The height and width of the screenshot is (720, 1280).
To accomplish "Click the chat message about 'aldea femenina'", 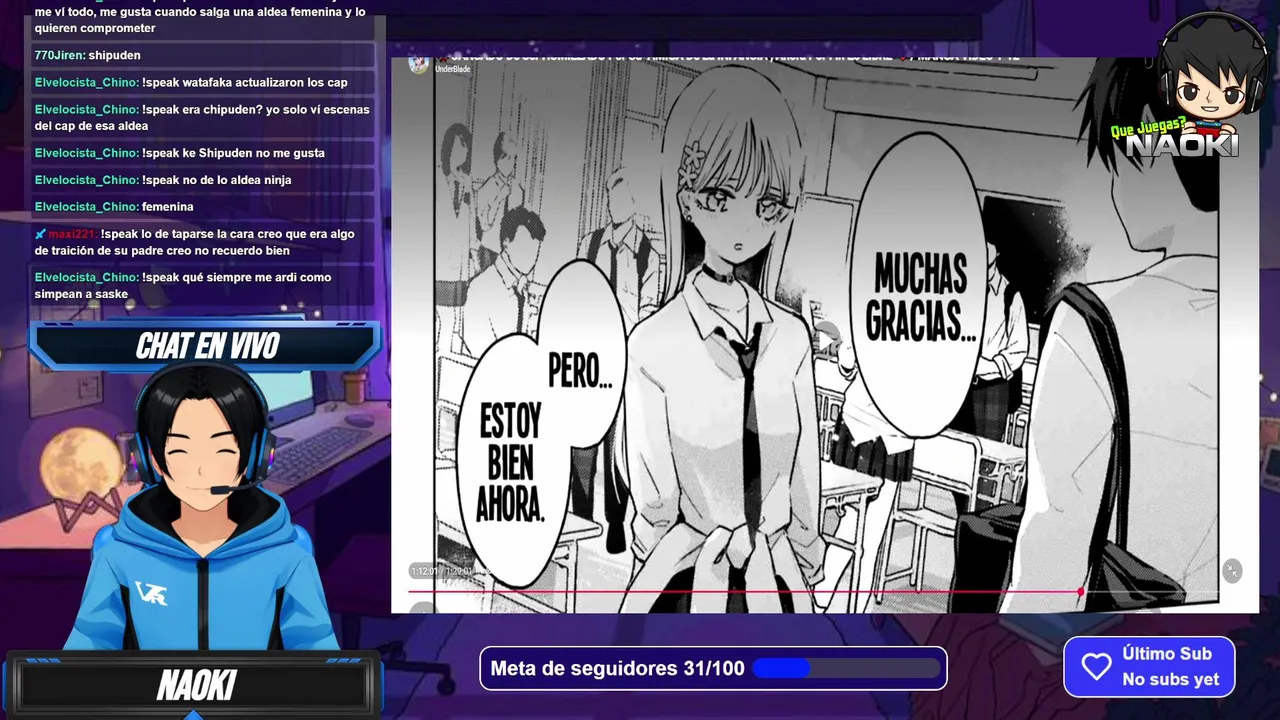I will [204, 20].
